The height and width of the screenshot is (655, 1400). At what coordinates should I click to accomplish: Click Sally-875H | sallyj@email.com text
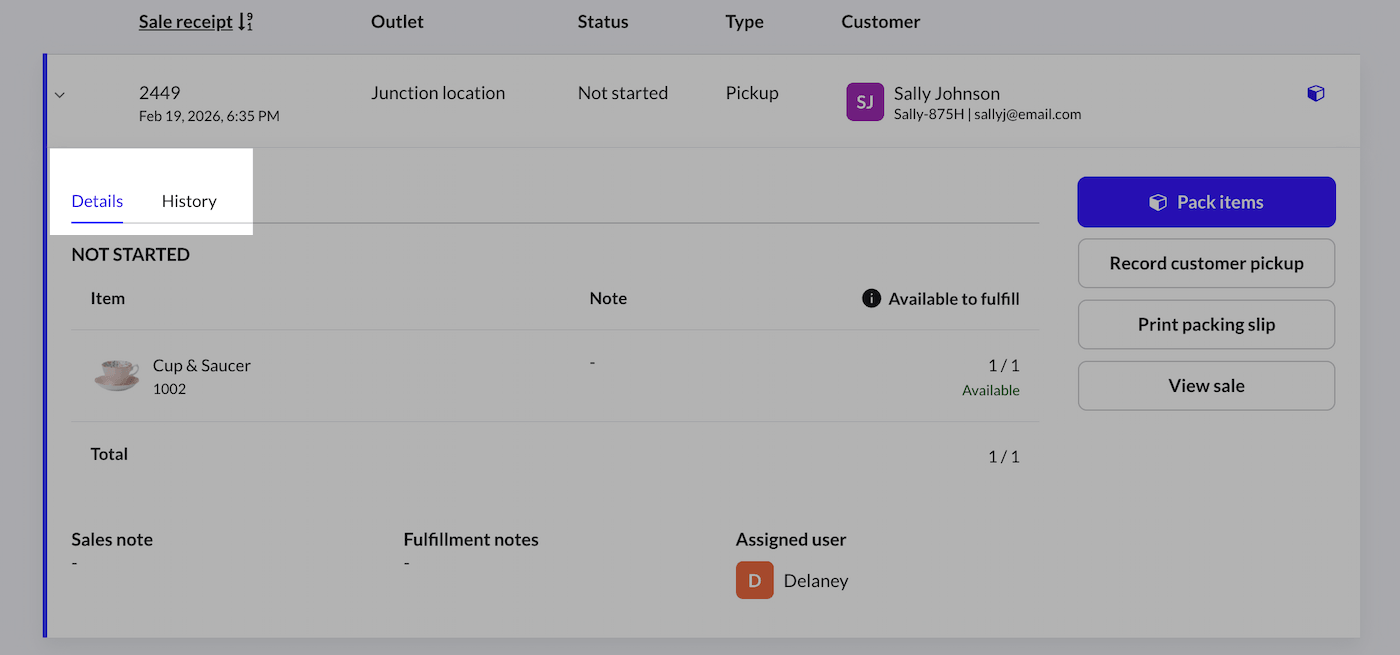click(988, 114)
